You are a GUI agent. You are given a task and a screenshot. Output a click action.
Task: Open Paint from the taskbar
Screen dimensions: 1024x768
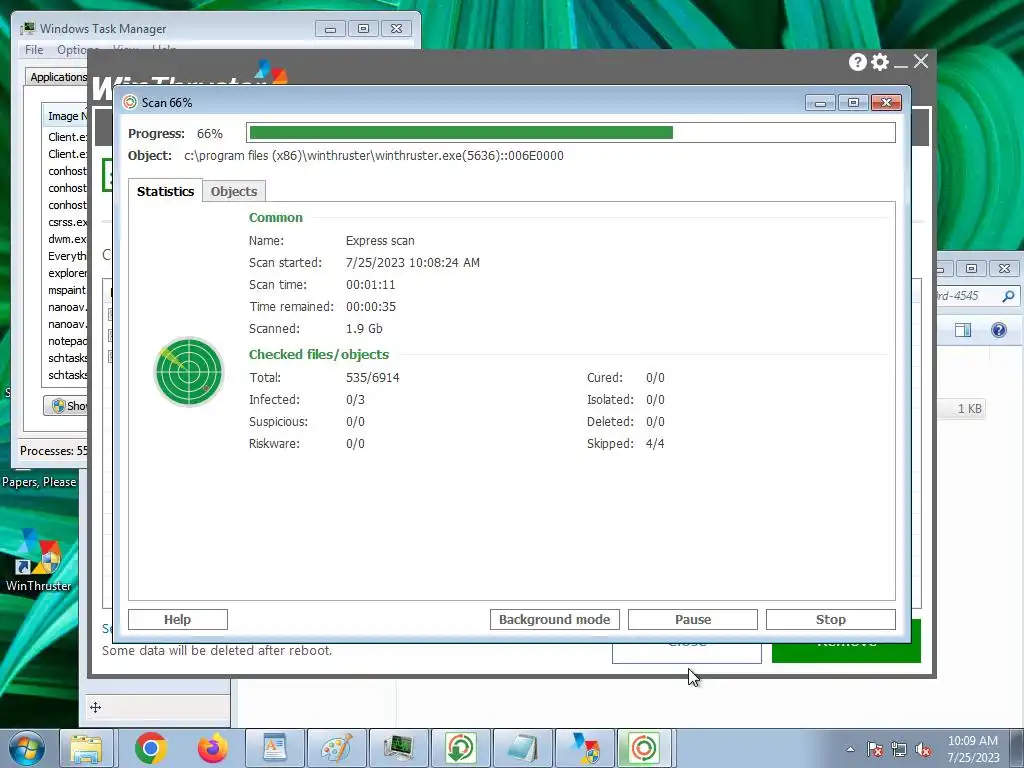tap(337, 748)
